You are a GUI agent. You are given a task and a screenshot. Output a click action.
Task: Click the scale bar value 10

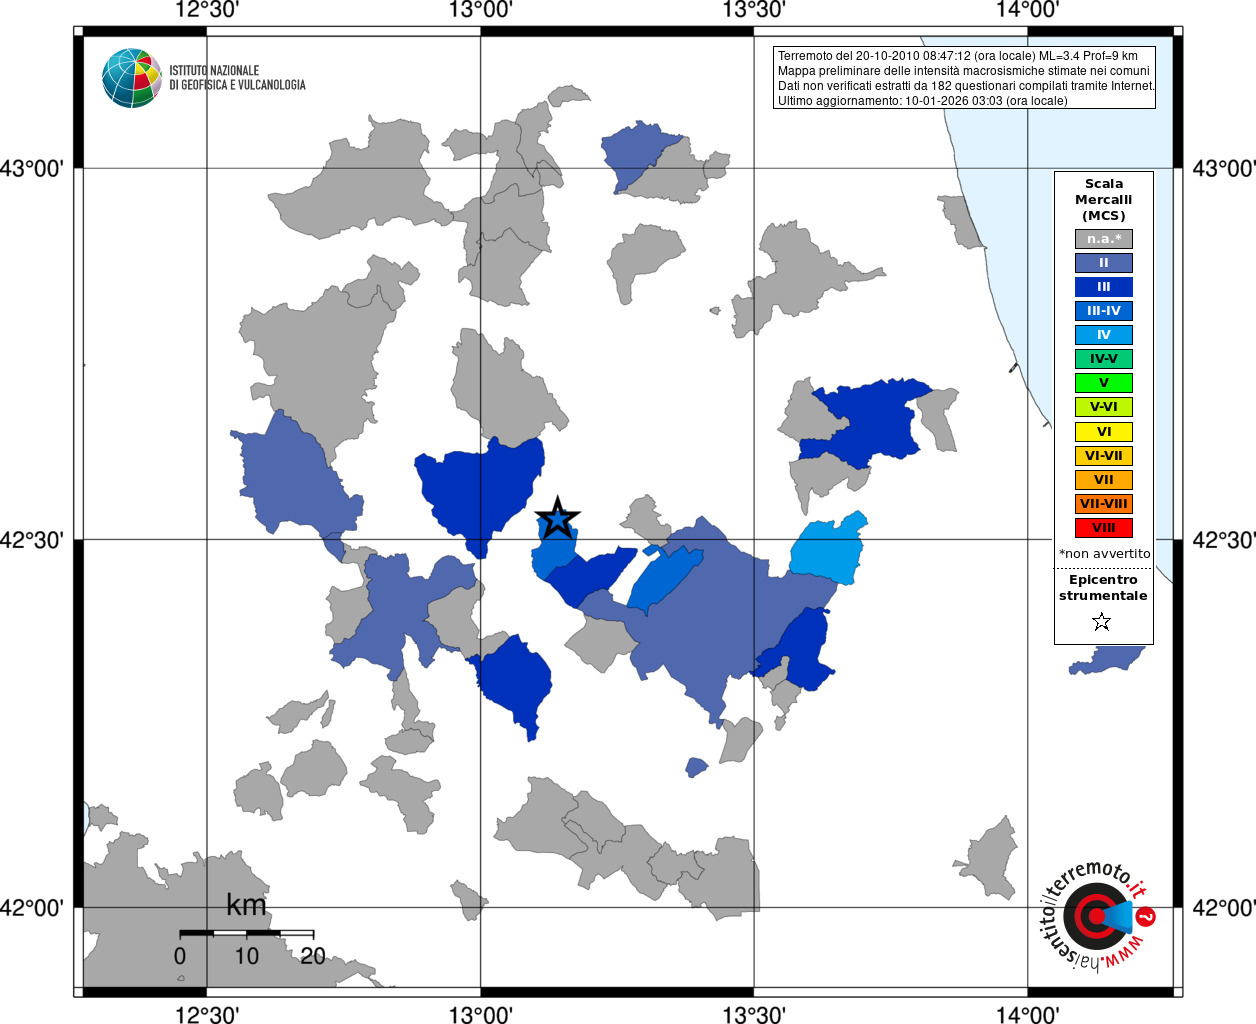pyautogui.click(x=246, y=956)
